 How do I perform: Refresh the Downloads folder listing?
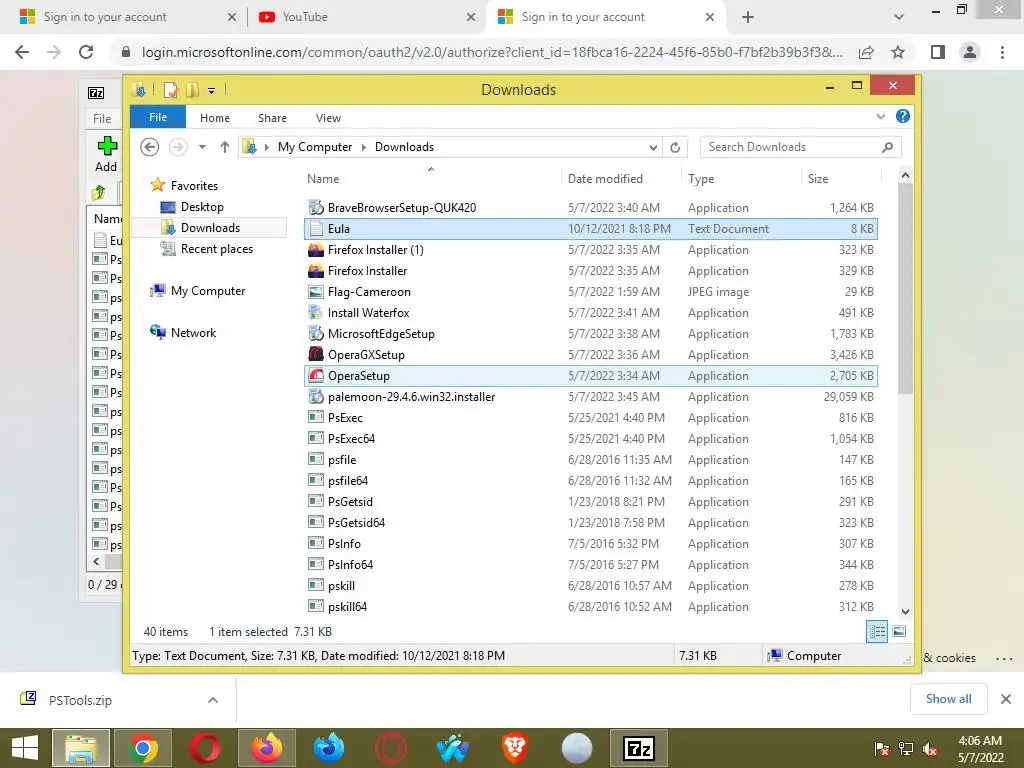(x=675, y=147)
